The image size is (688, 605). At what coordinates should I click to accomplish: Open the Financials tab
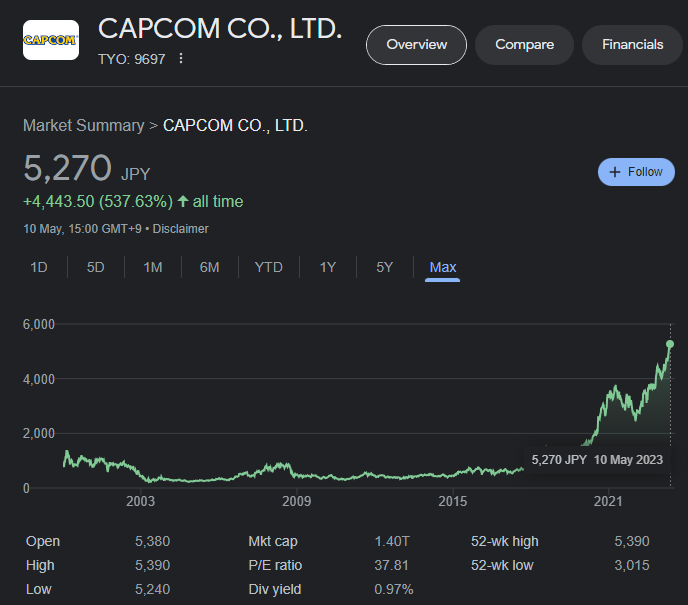632,45
